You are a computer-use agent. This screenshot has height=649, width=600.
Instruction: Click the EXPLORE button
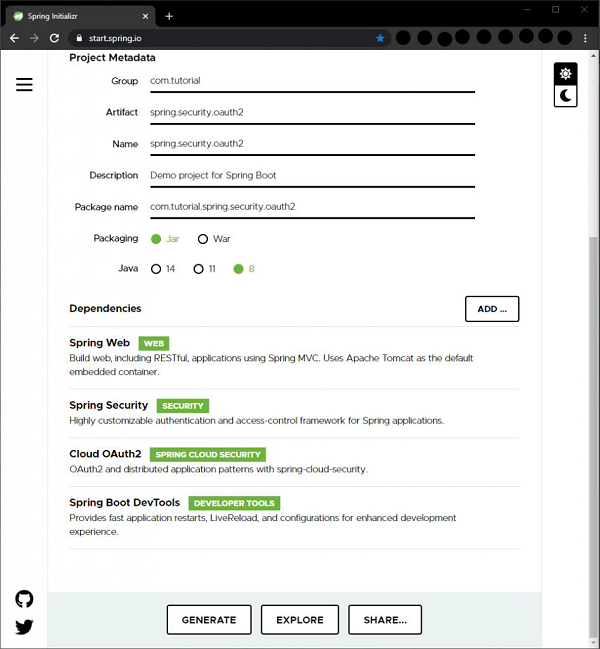pos(300,620)
